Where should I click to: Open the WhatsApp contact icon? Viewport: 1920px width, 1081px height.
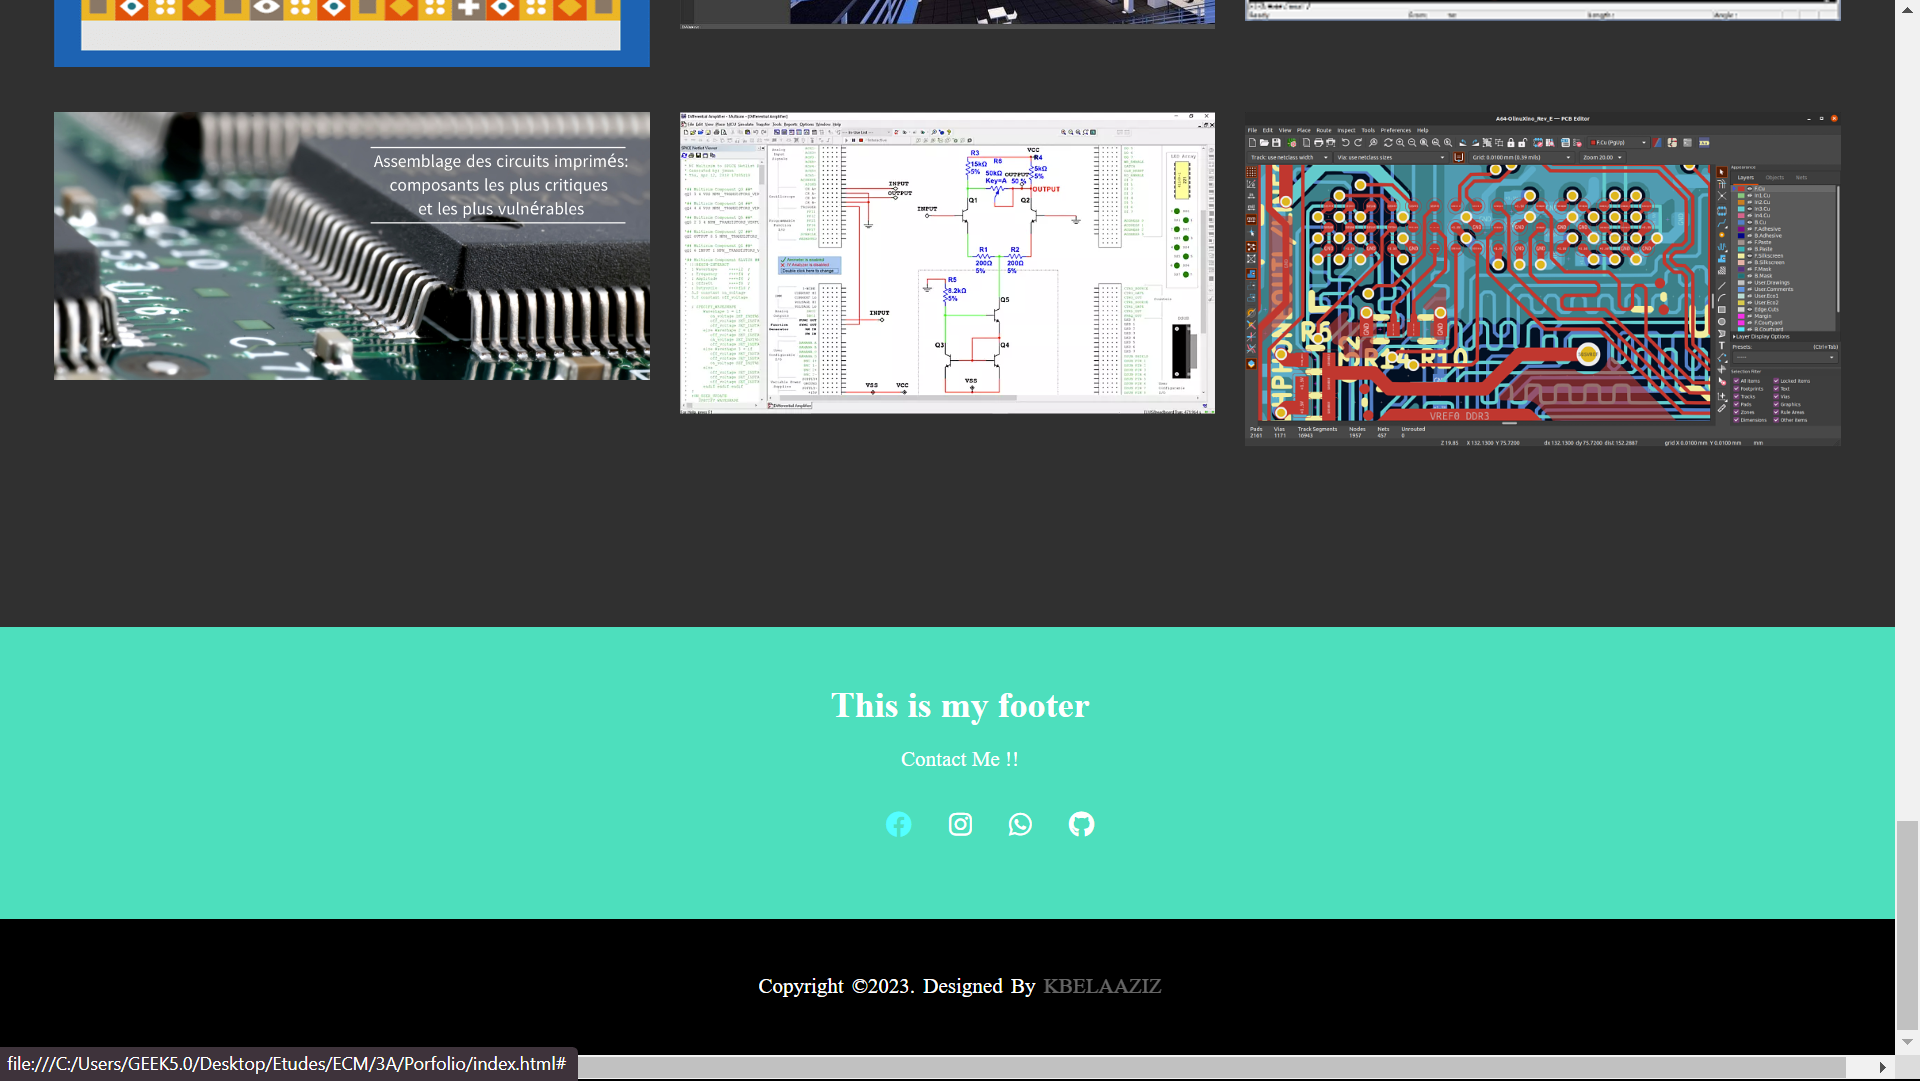[x=1020, y=824]
